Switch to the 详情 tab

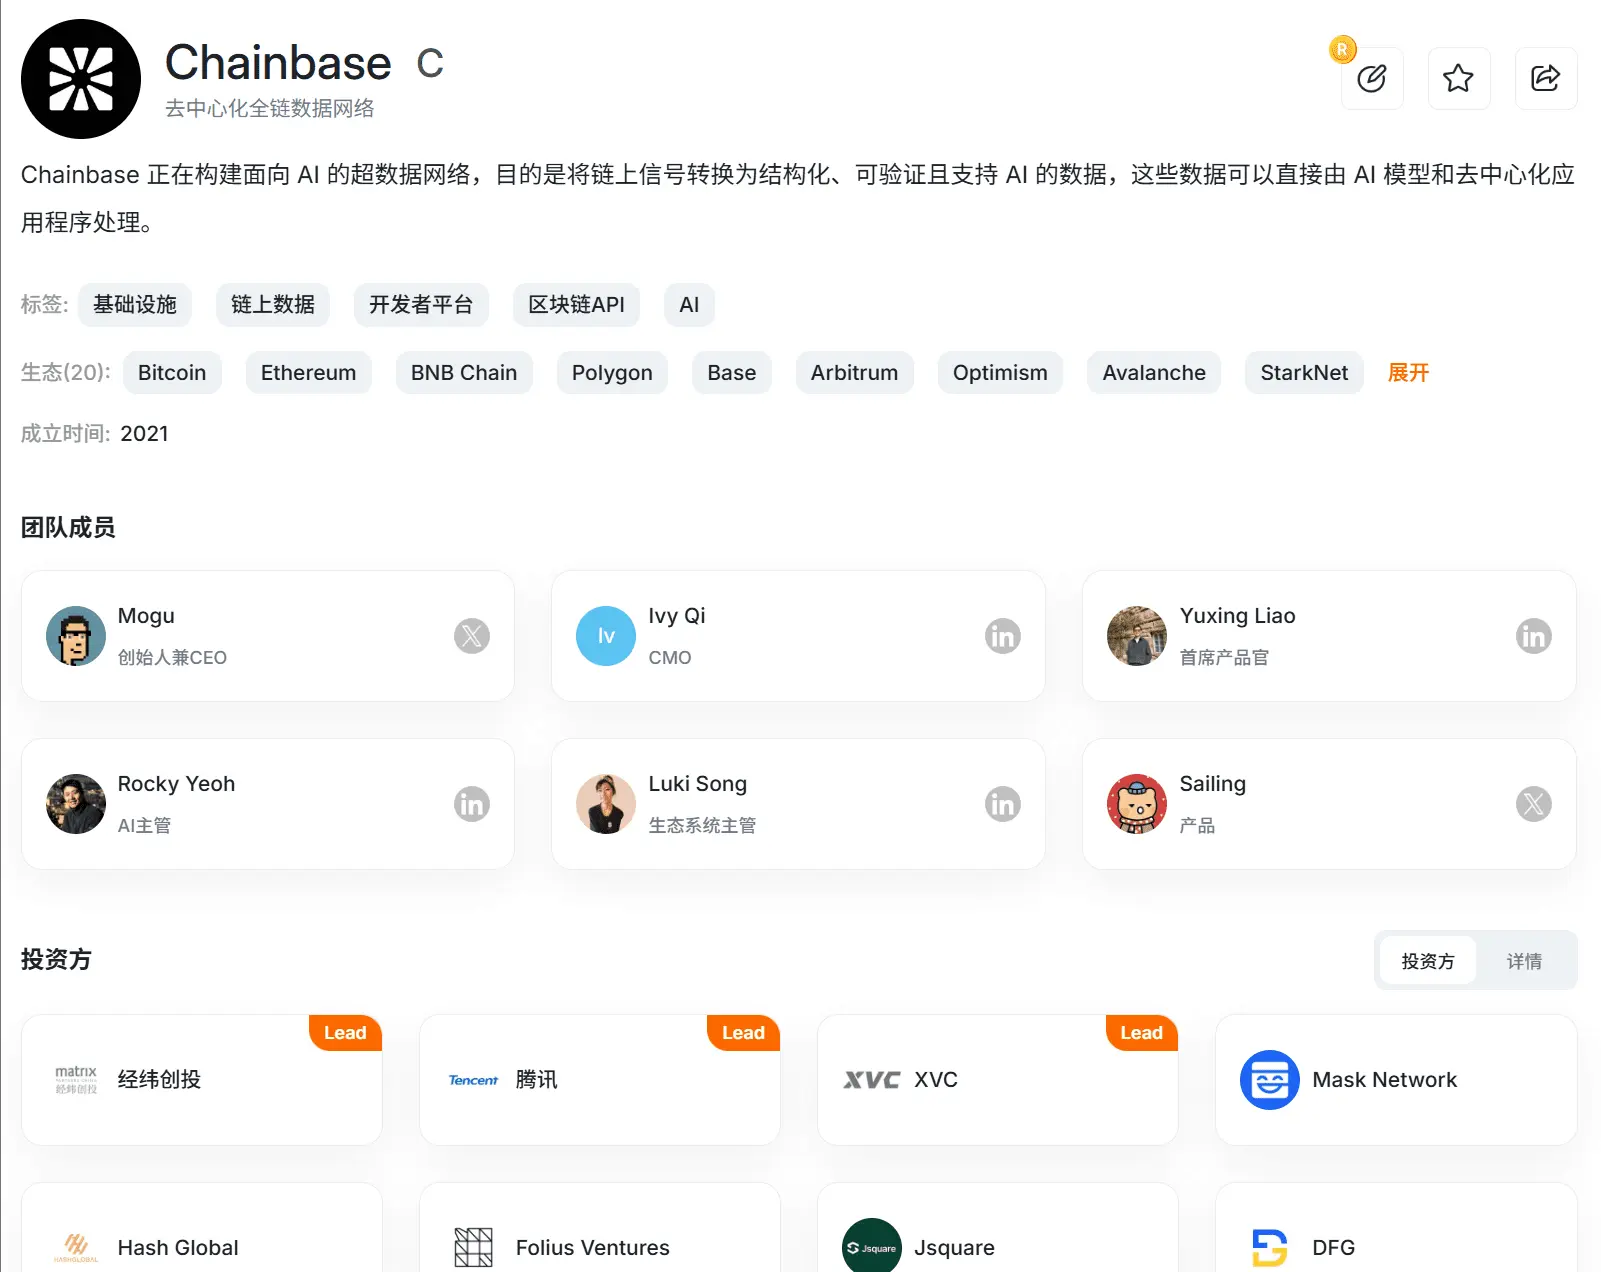coord(1524,961)
